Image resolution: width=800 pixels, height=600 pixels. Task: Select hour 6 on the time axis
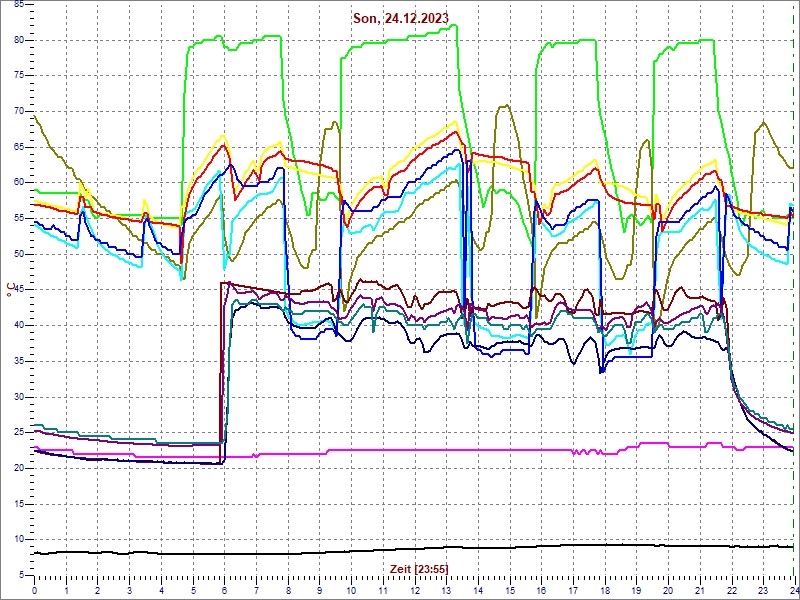tap(224, 591)
